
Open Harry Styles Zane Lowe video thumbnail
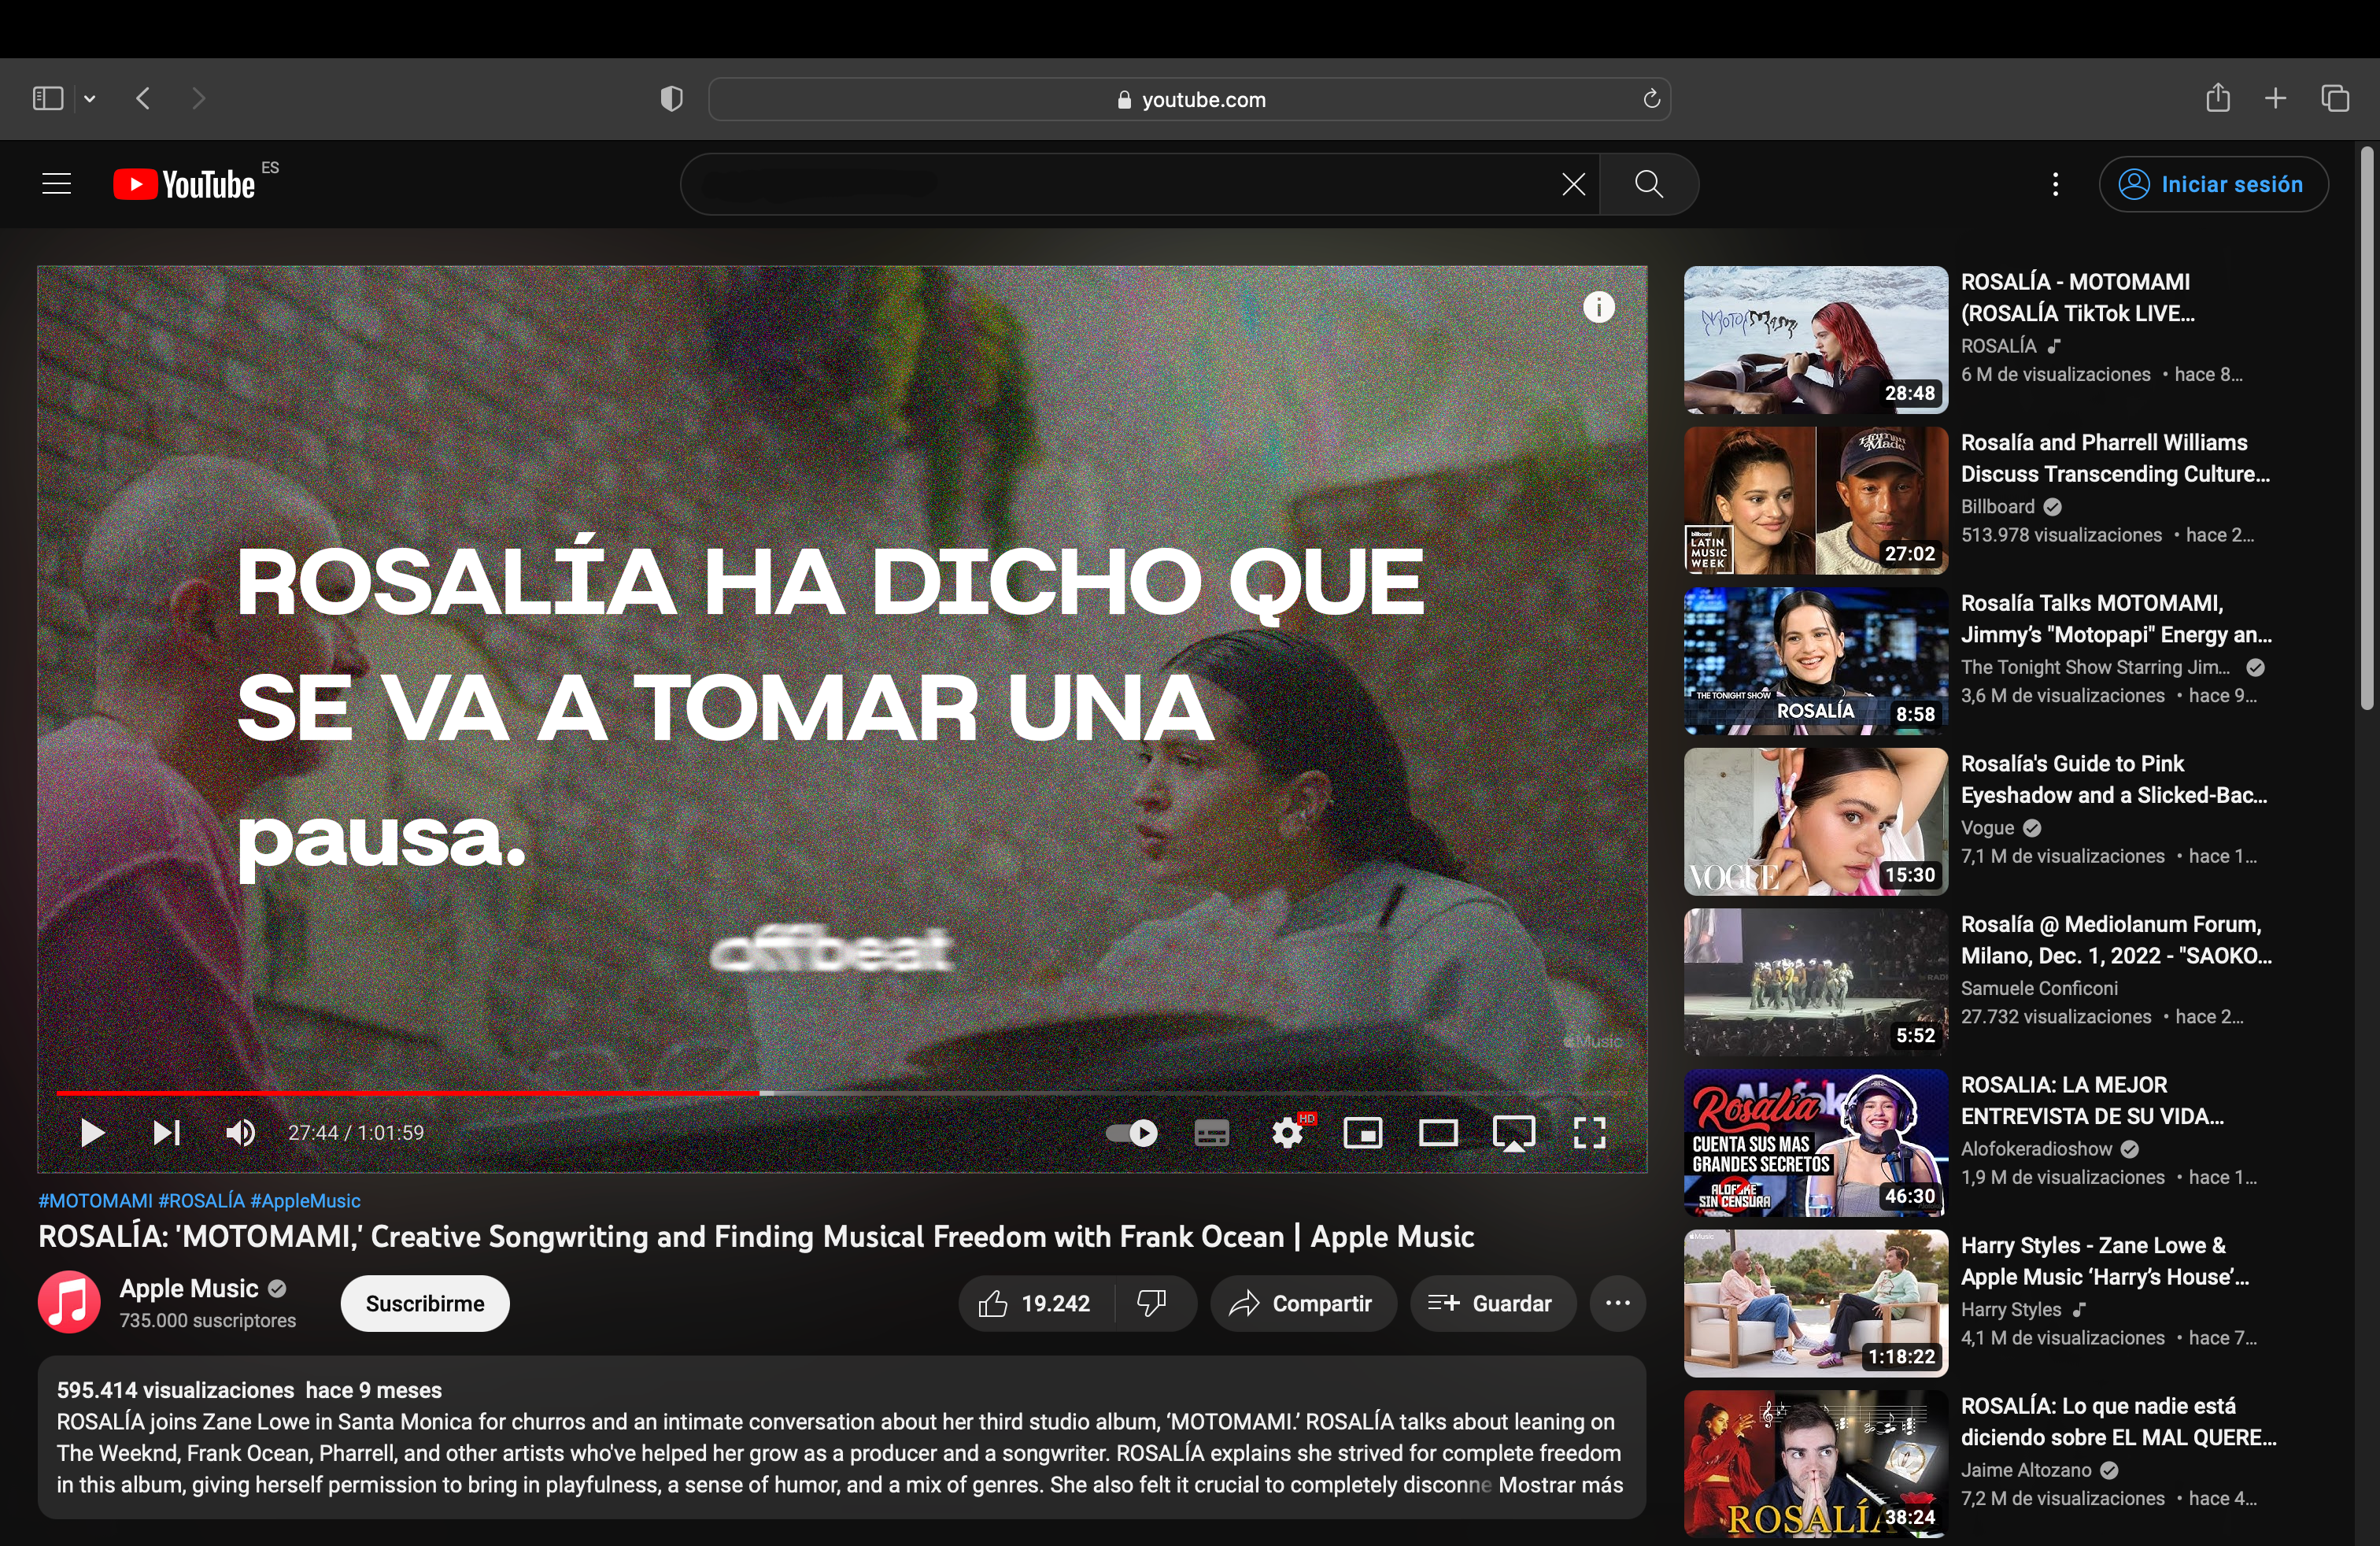(x=1815, y=1302)
